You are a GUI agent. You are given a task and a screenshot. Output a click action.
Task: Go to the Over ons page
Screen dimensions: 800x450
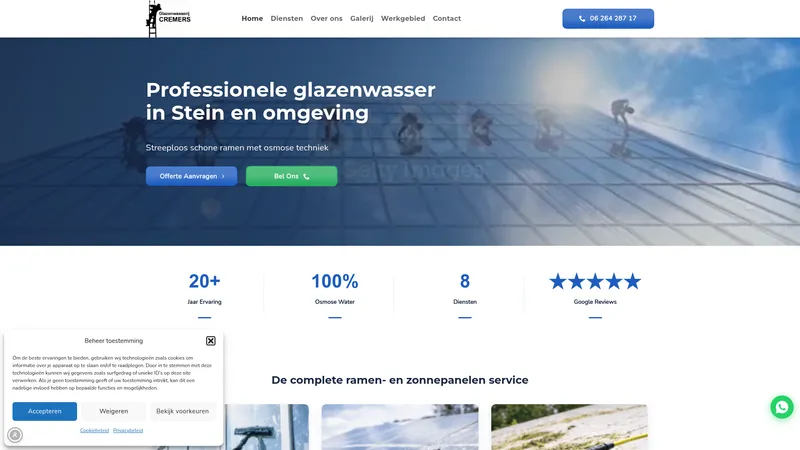[x=327, y=18]
